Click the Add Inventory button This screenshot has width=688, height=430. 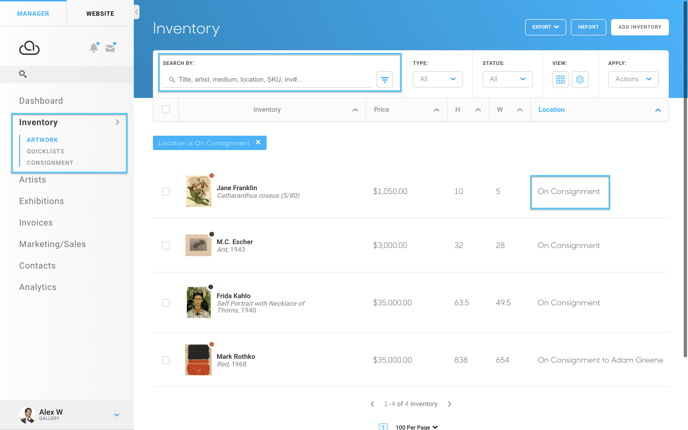point(640,27)
